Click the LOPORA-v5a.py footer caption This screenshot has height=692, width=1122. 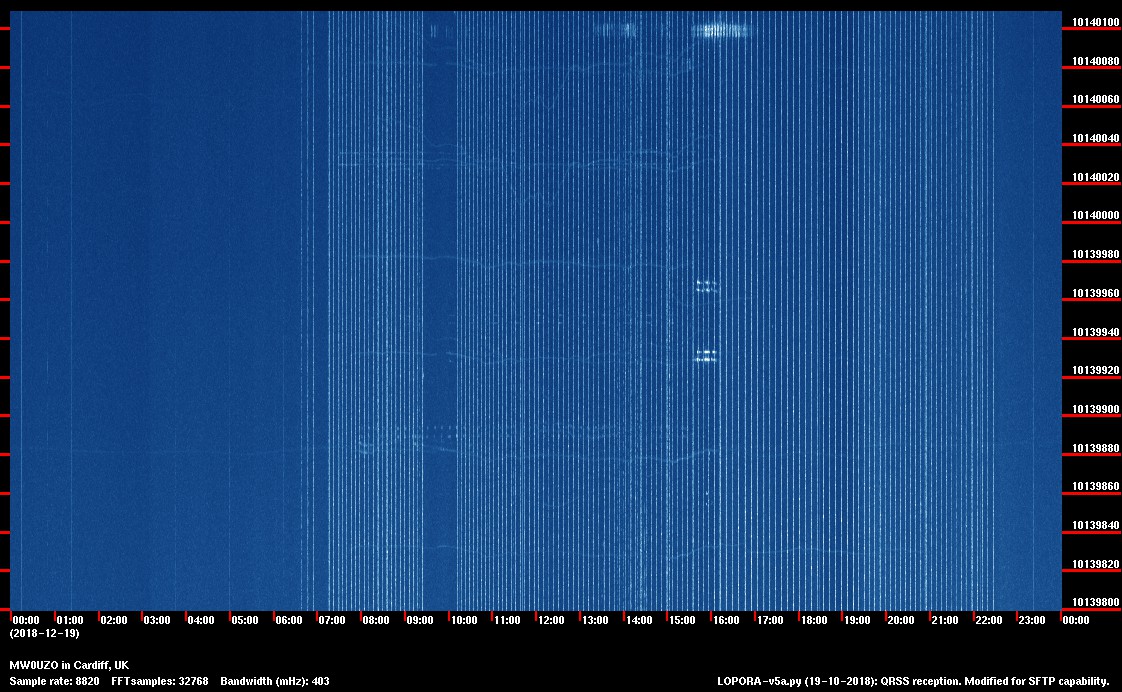(x=913, y=681)
